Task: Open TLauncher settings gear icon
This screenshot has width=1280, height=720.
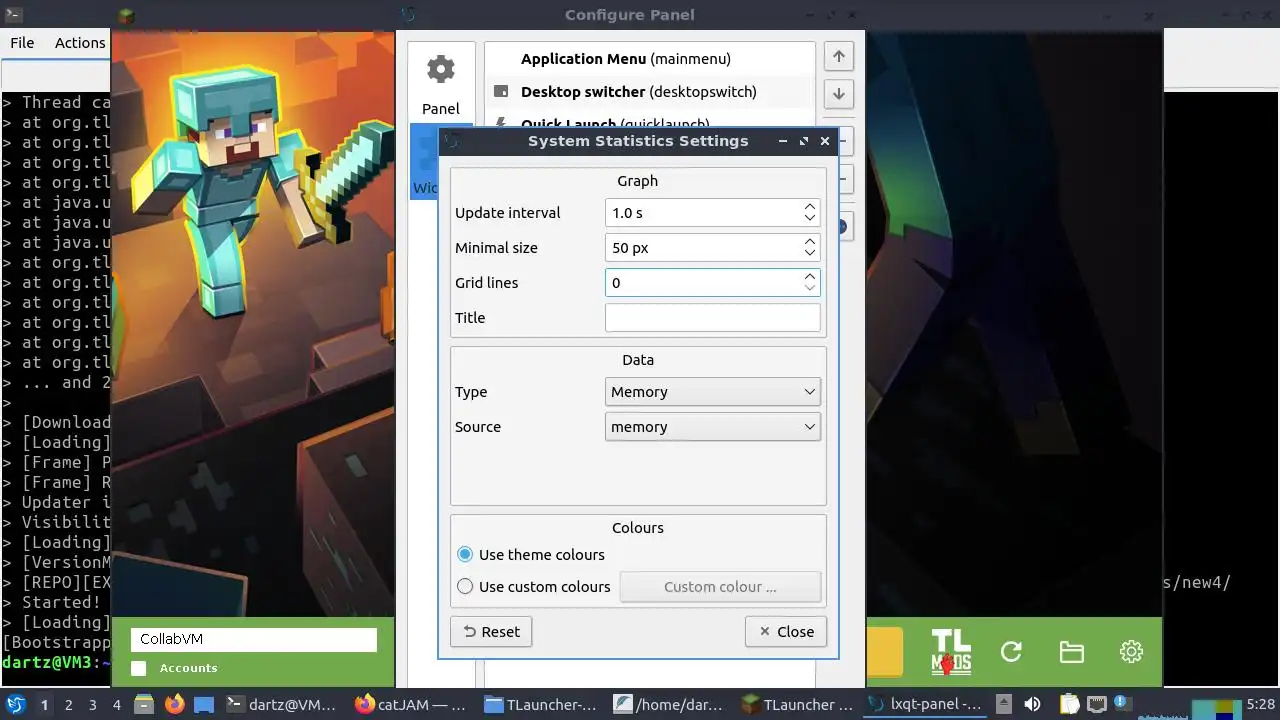Action: 1131,652
